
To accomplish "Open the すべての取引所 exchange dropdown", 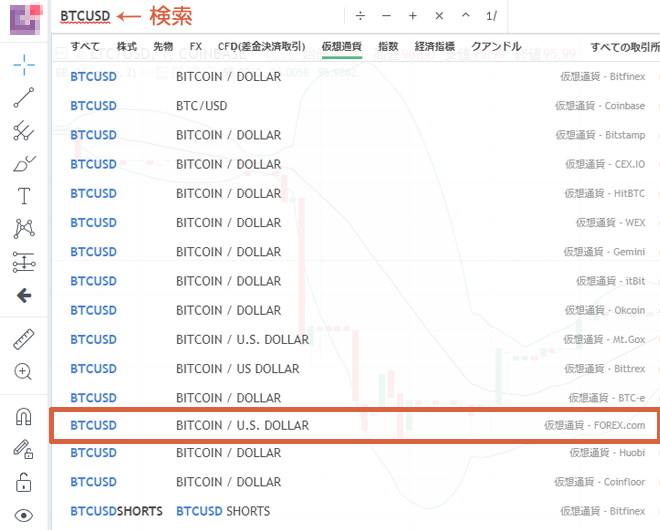I will (625, 47).
